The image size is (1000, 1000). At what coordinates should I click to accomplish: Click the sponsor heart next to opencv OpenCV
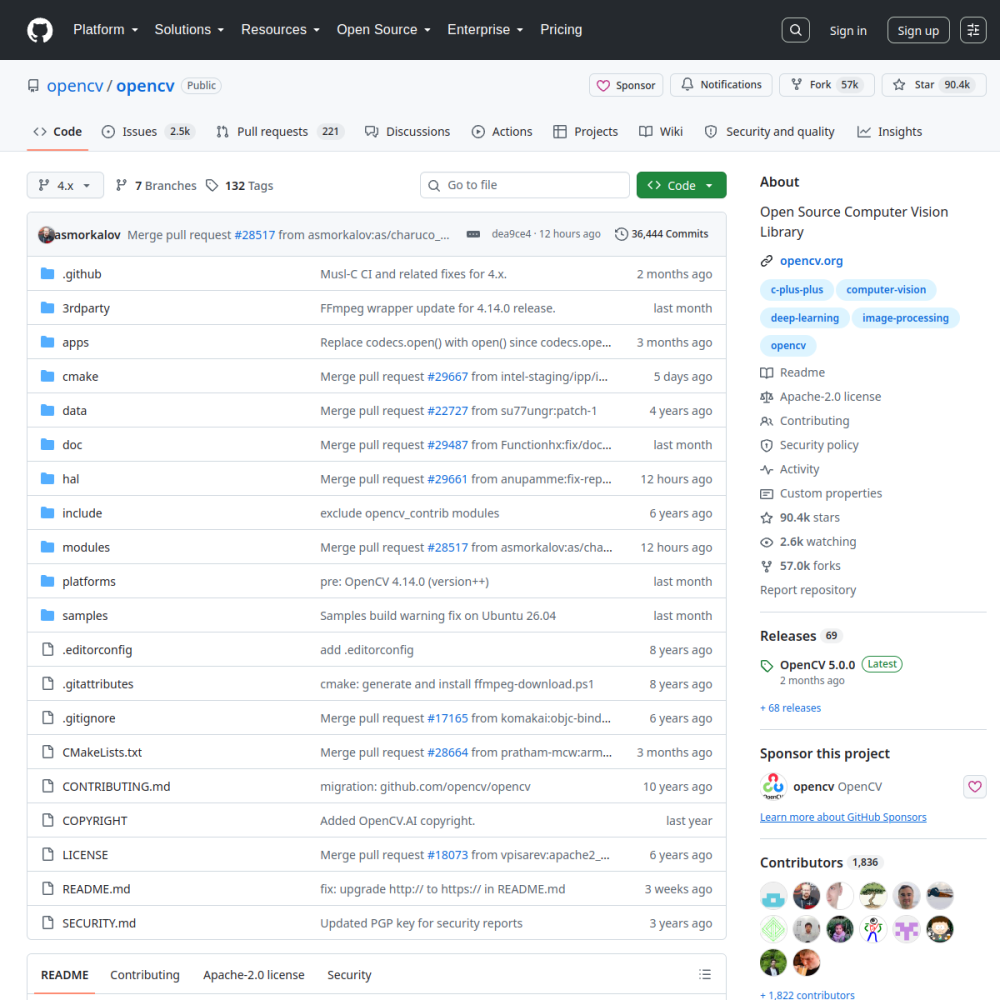[x=974, y=786]
